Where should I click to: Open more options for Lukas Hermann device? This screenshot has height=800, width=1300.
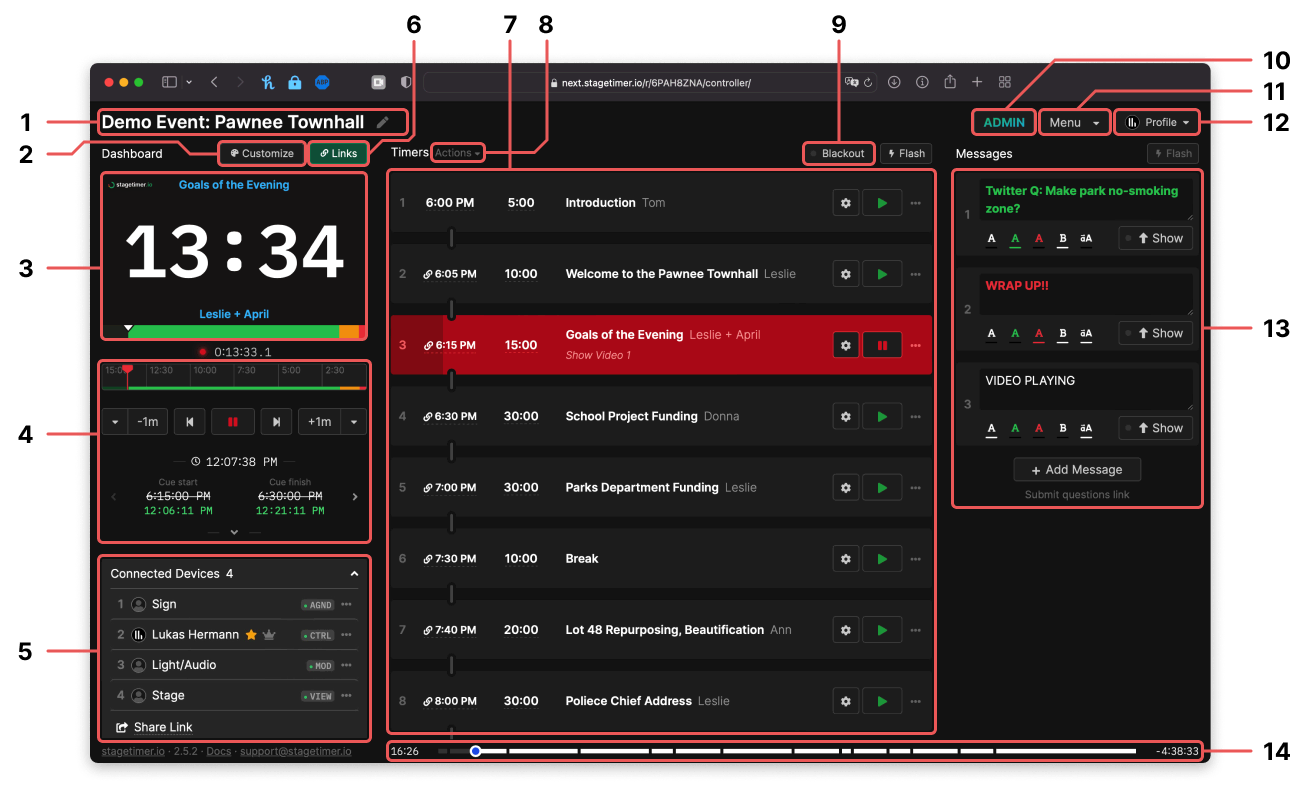click(x=346, y=635)
